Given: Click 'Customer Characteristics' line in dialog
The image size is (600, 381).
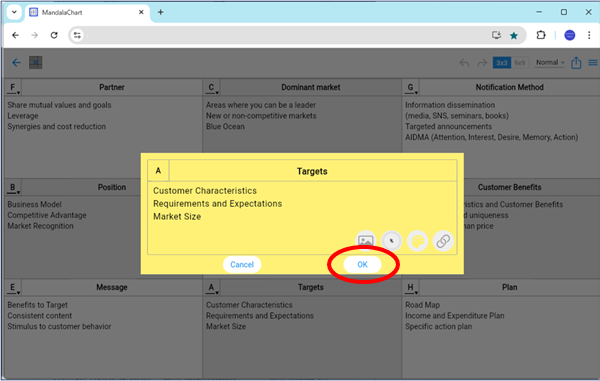Looking at the screenshot, I should 205,190.
